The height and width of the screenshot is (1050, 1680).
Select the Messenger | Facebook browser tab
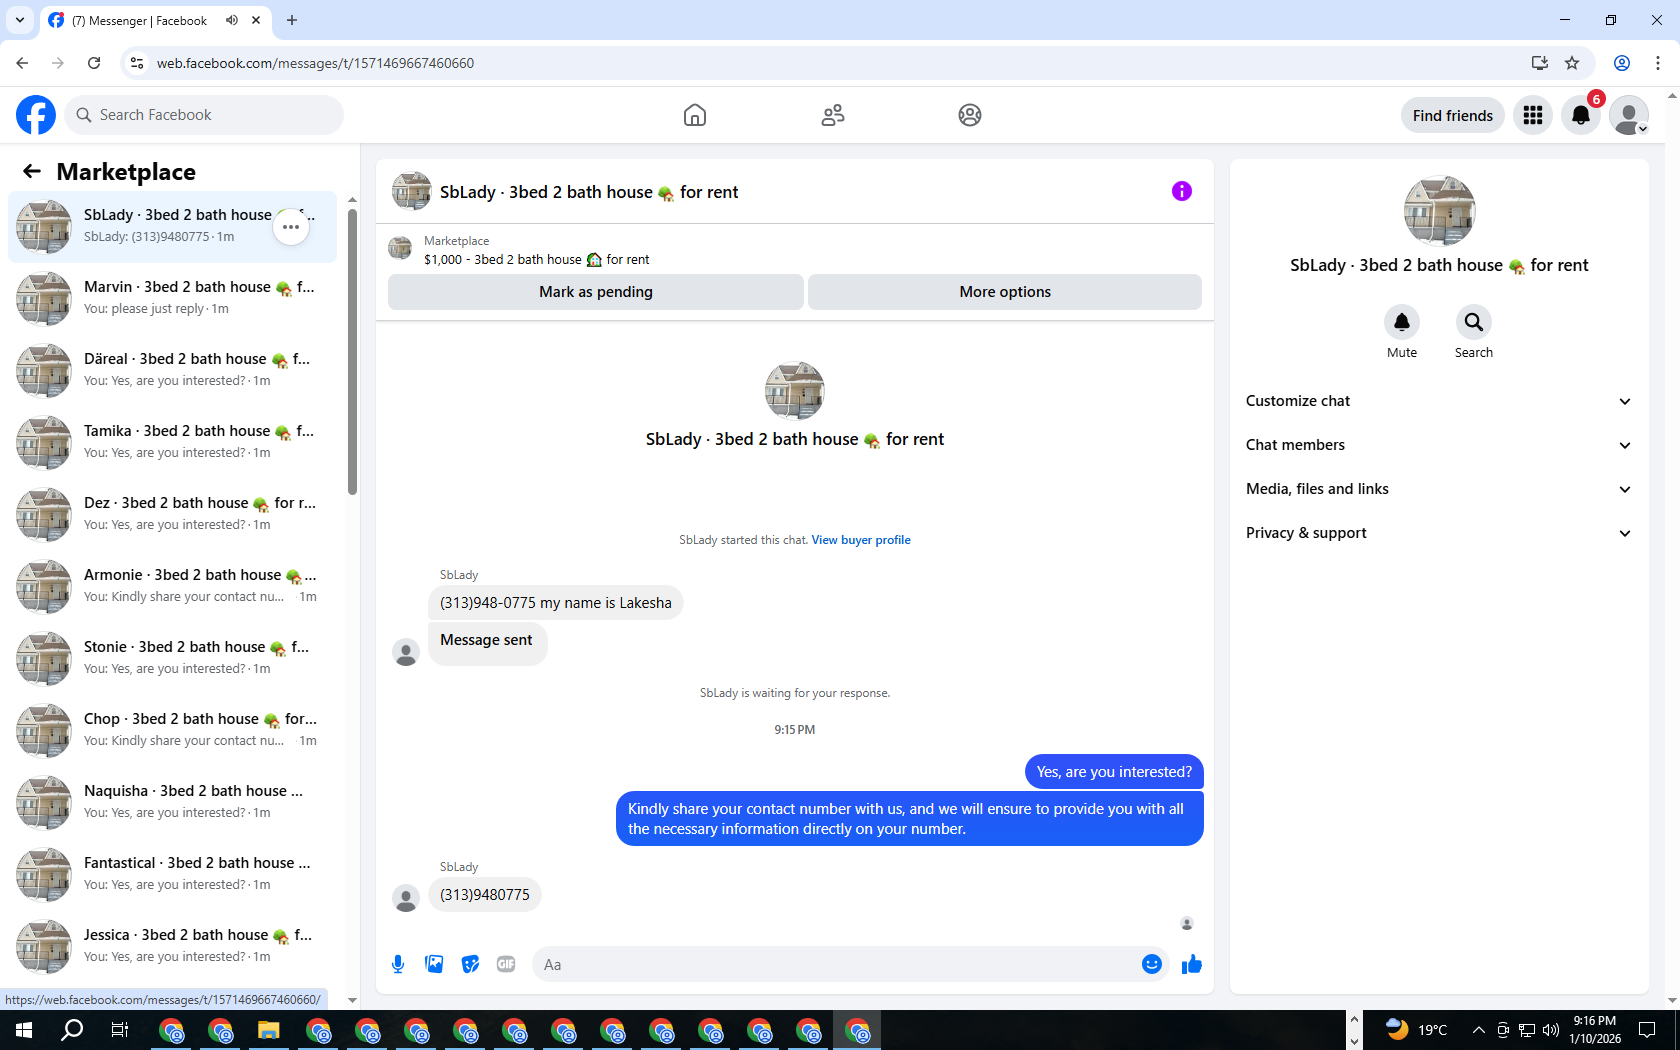(155, 20)
